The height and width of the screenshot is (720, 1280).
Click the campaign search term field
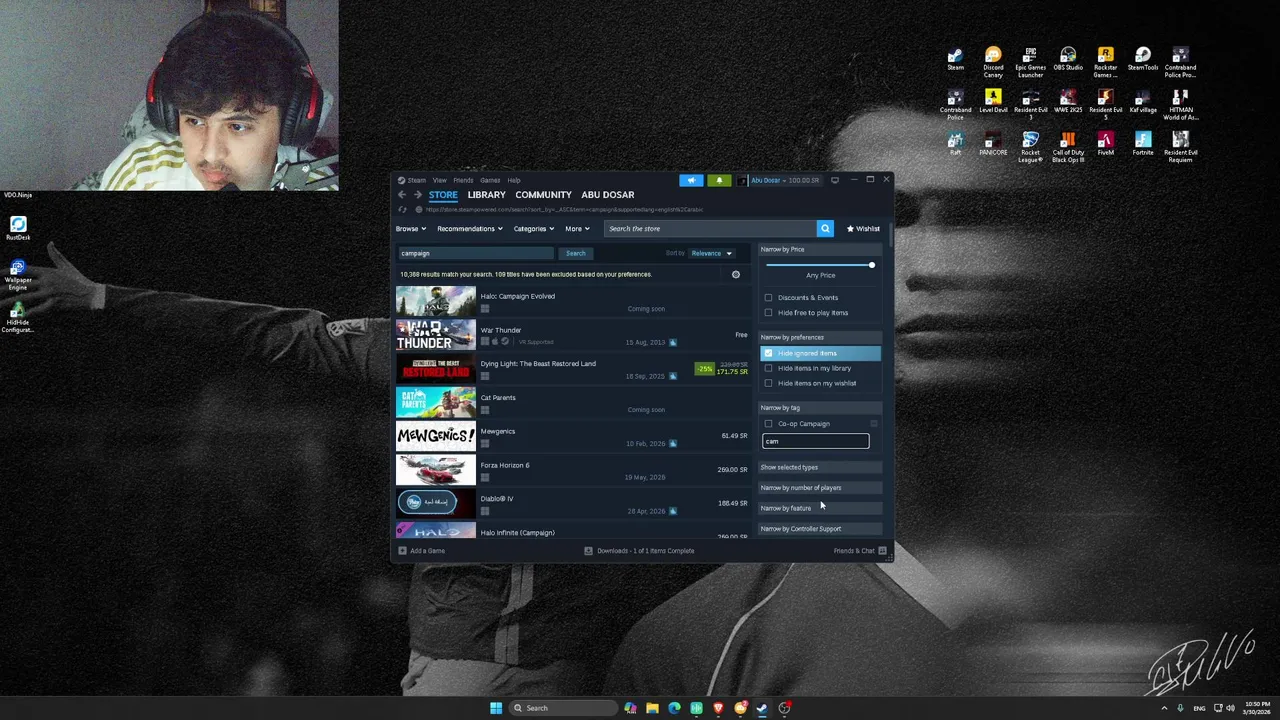pos(476,253)
